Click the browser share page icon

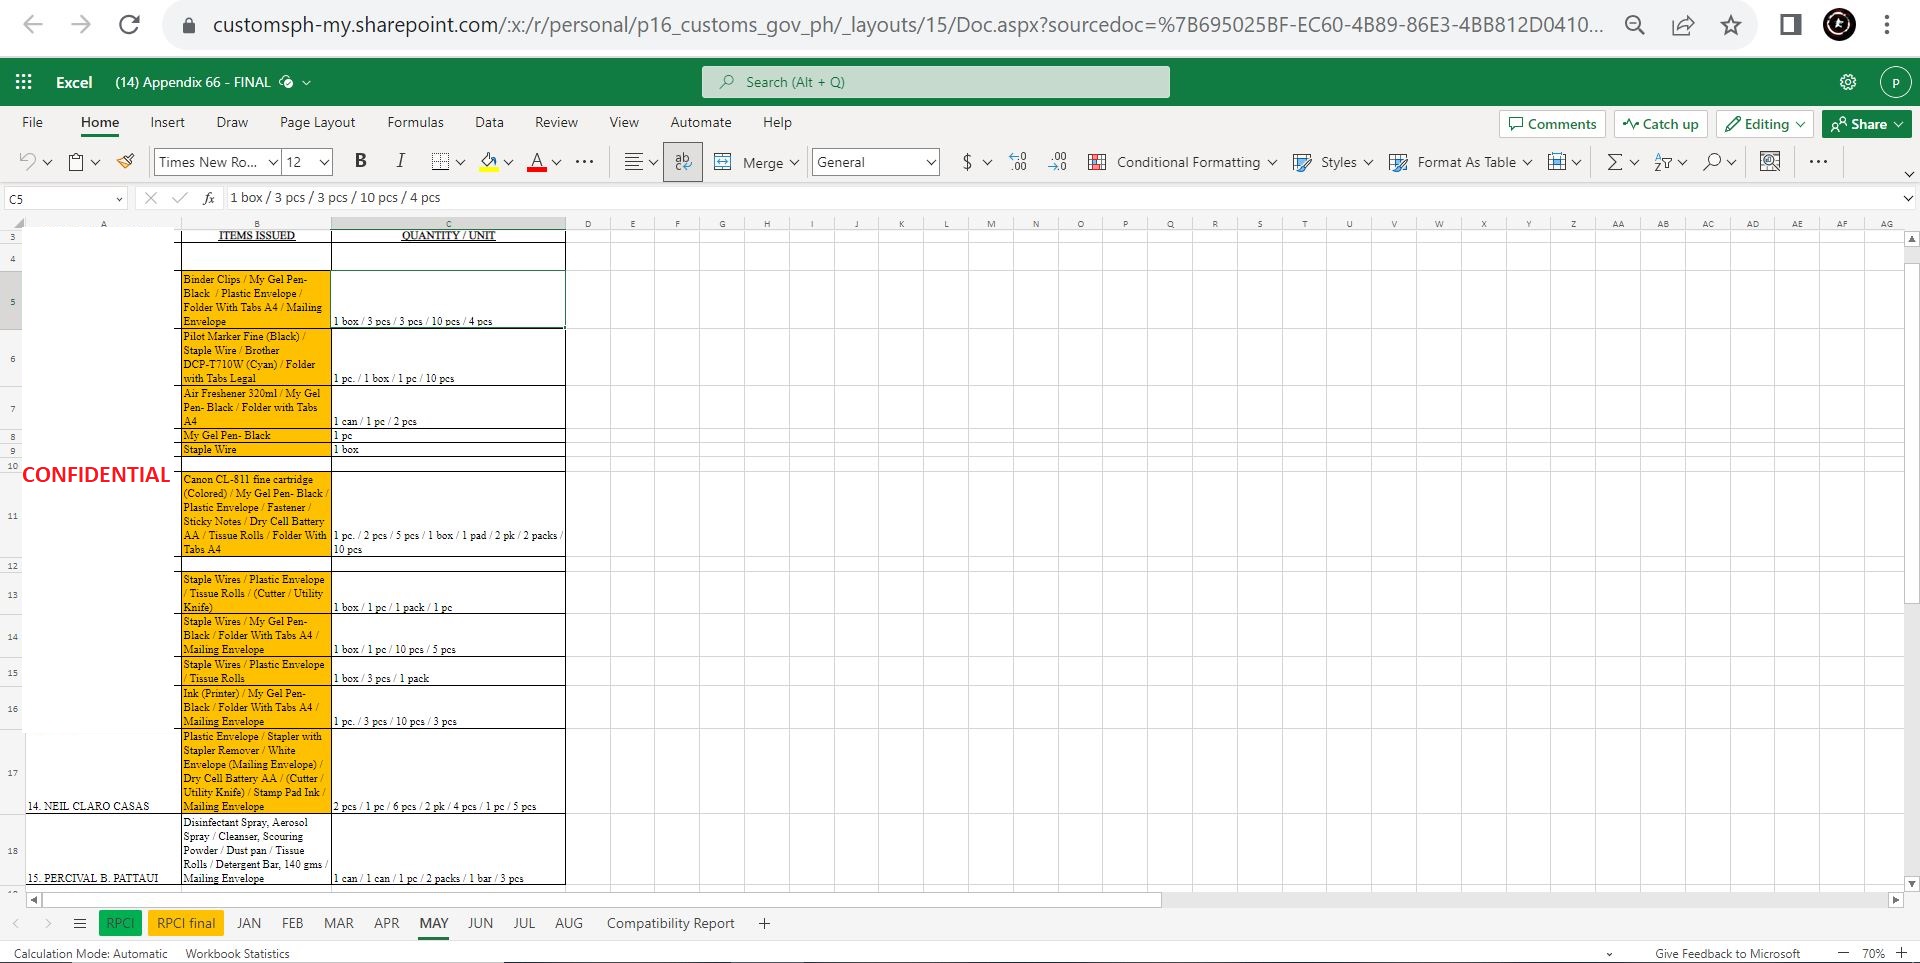point(1683,25)
